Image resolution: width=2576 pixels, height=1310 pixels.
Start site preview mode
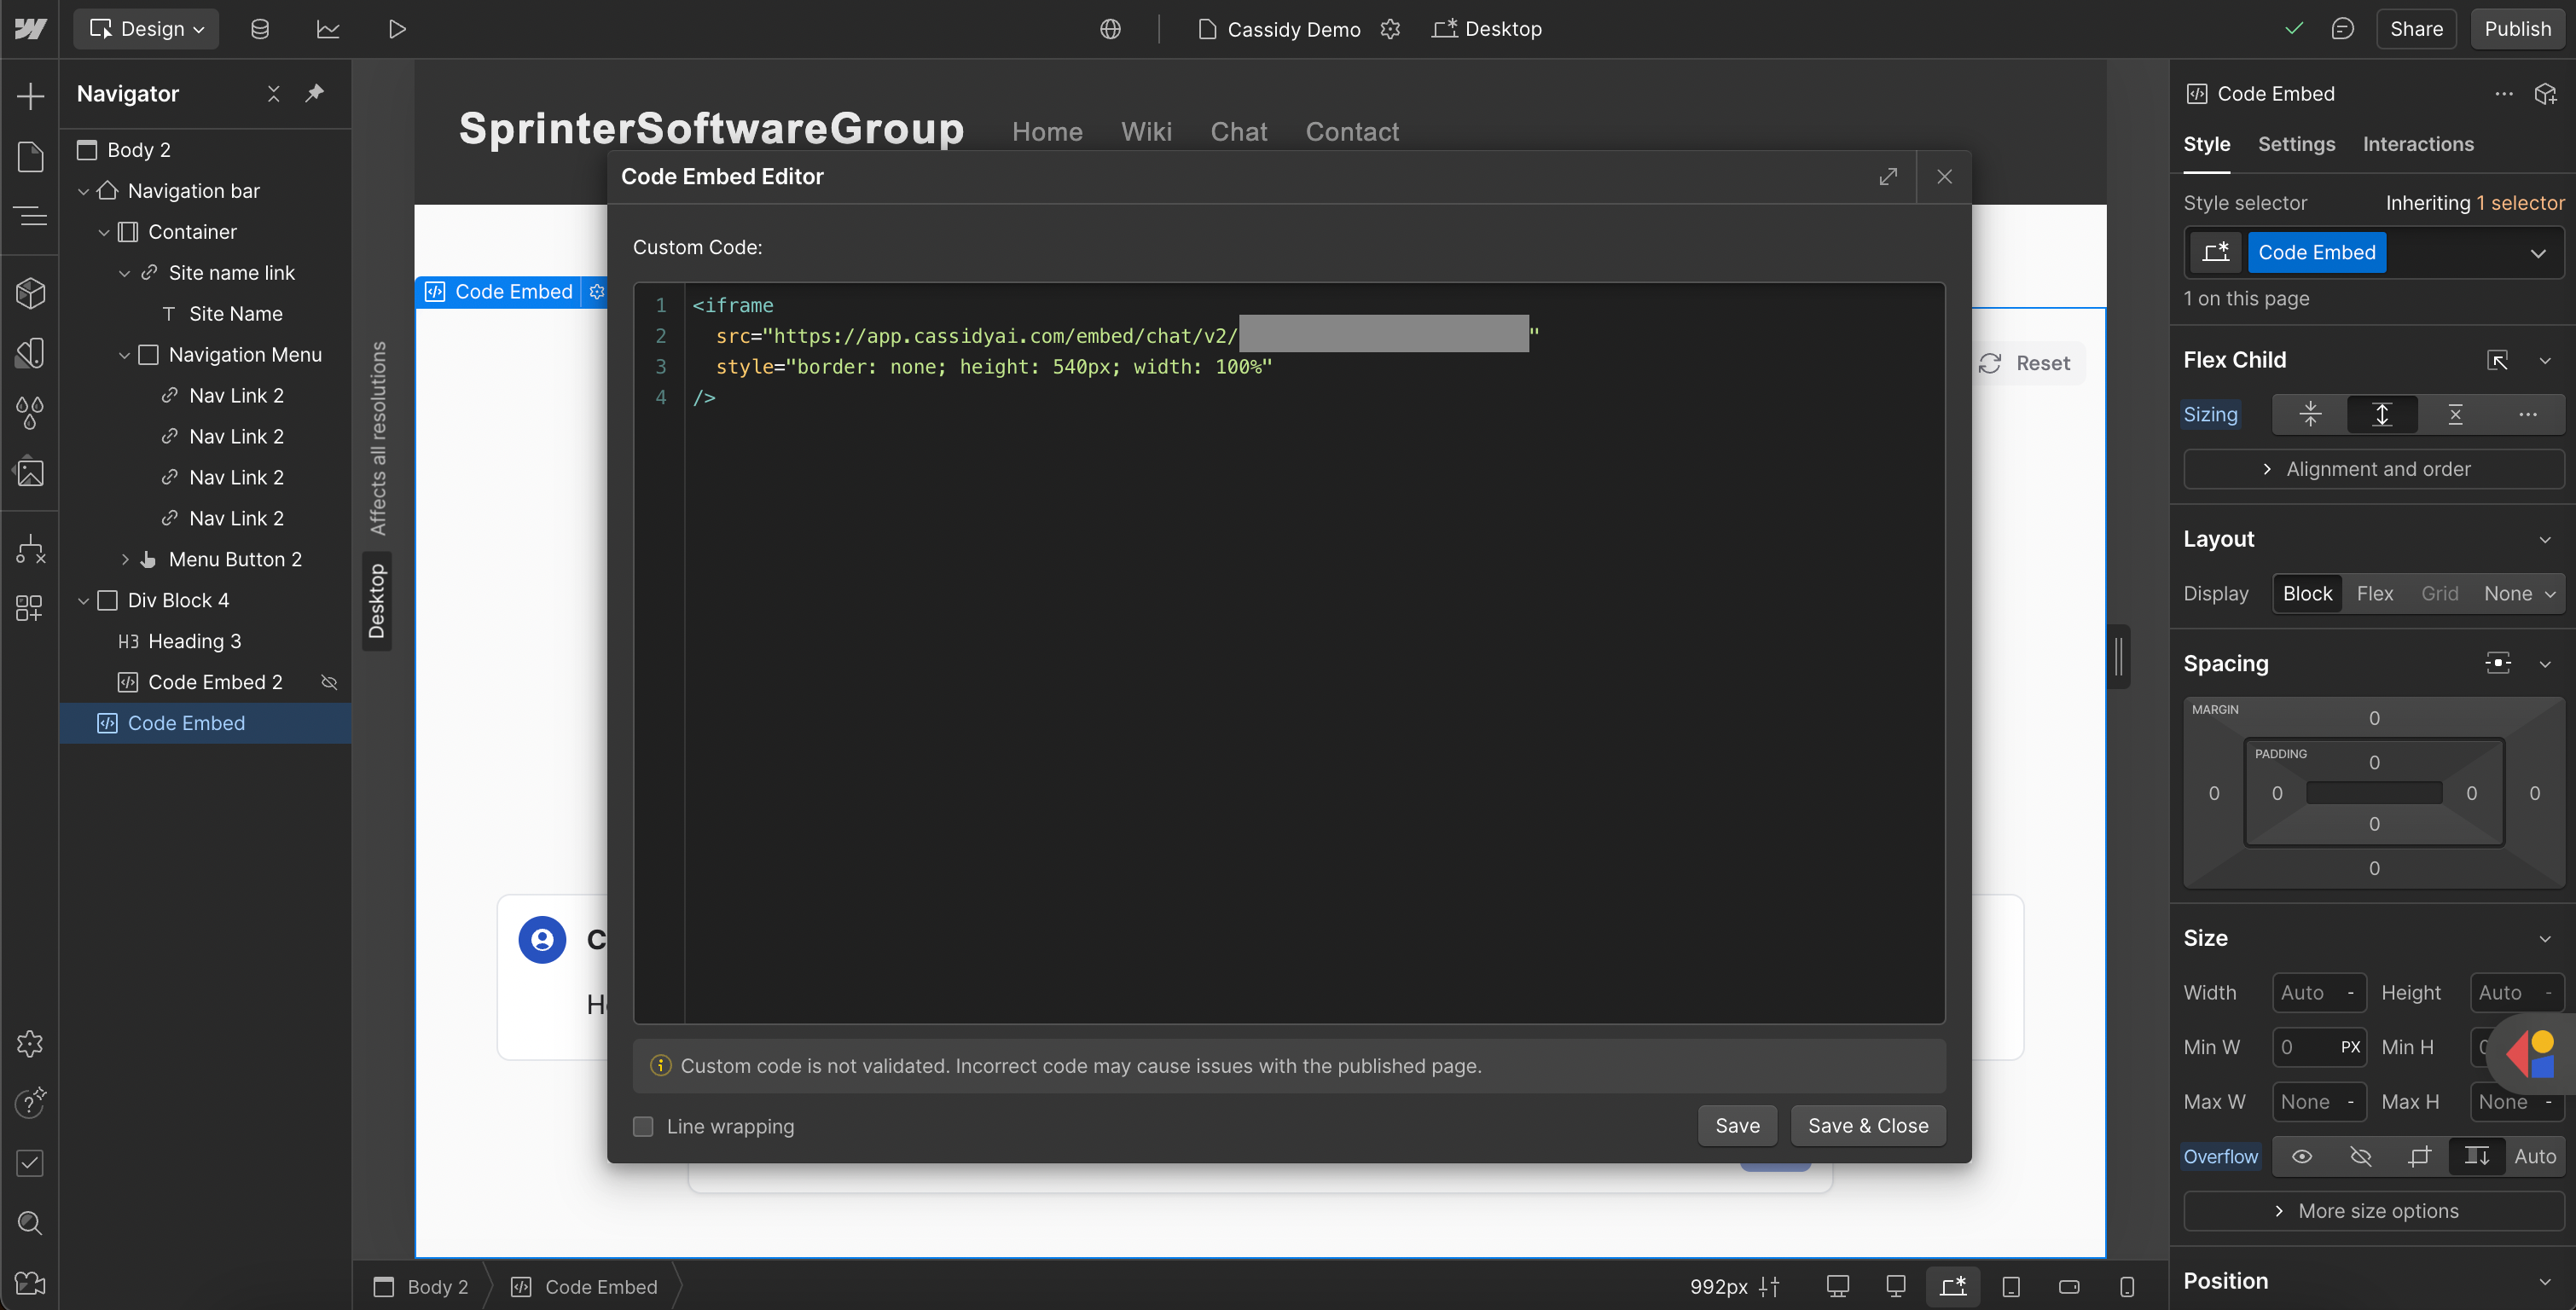(x=397, y=28)
